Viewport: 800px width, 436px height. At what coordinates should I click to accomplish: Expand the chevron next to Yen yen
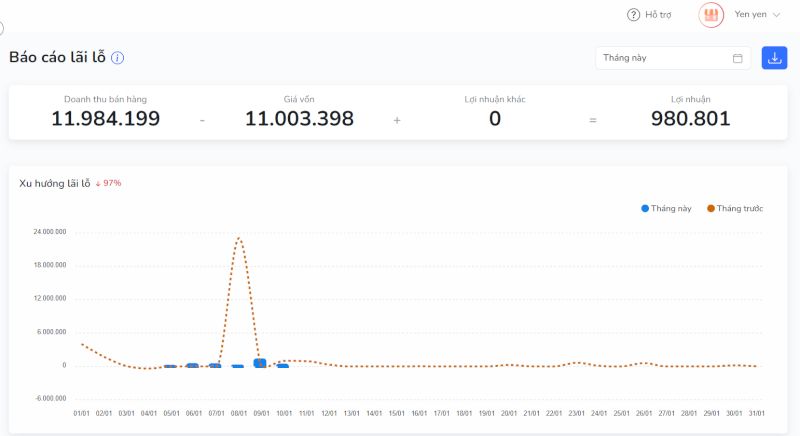click(777, 15)
